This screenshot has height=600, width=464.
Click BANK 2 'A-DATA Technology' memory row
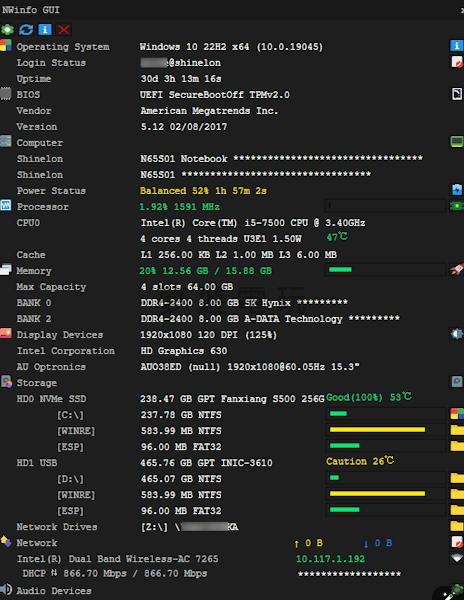coord(270,319)
